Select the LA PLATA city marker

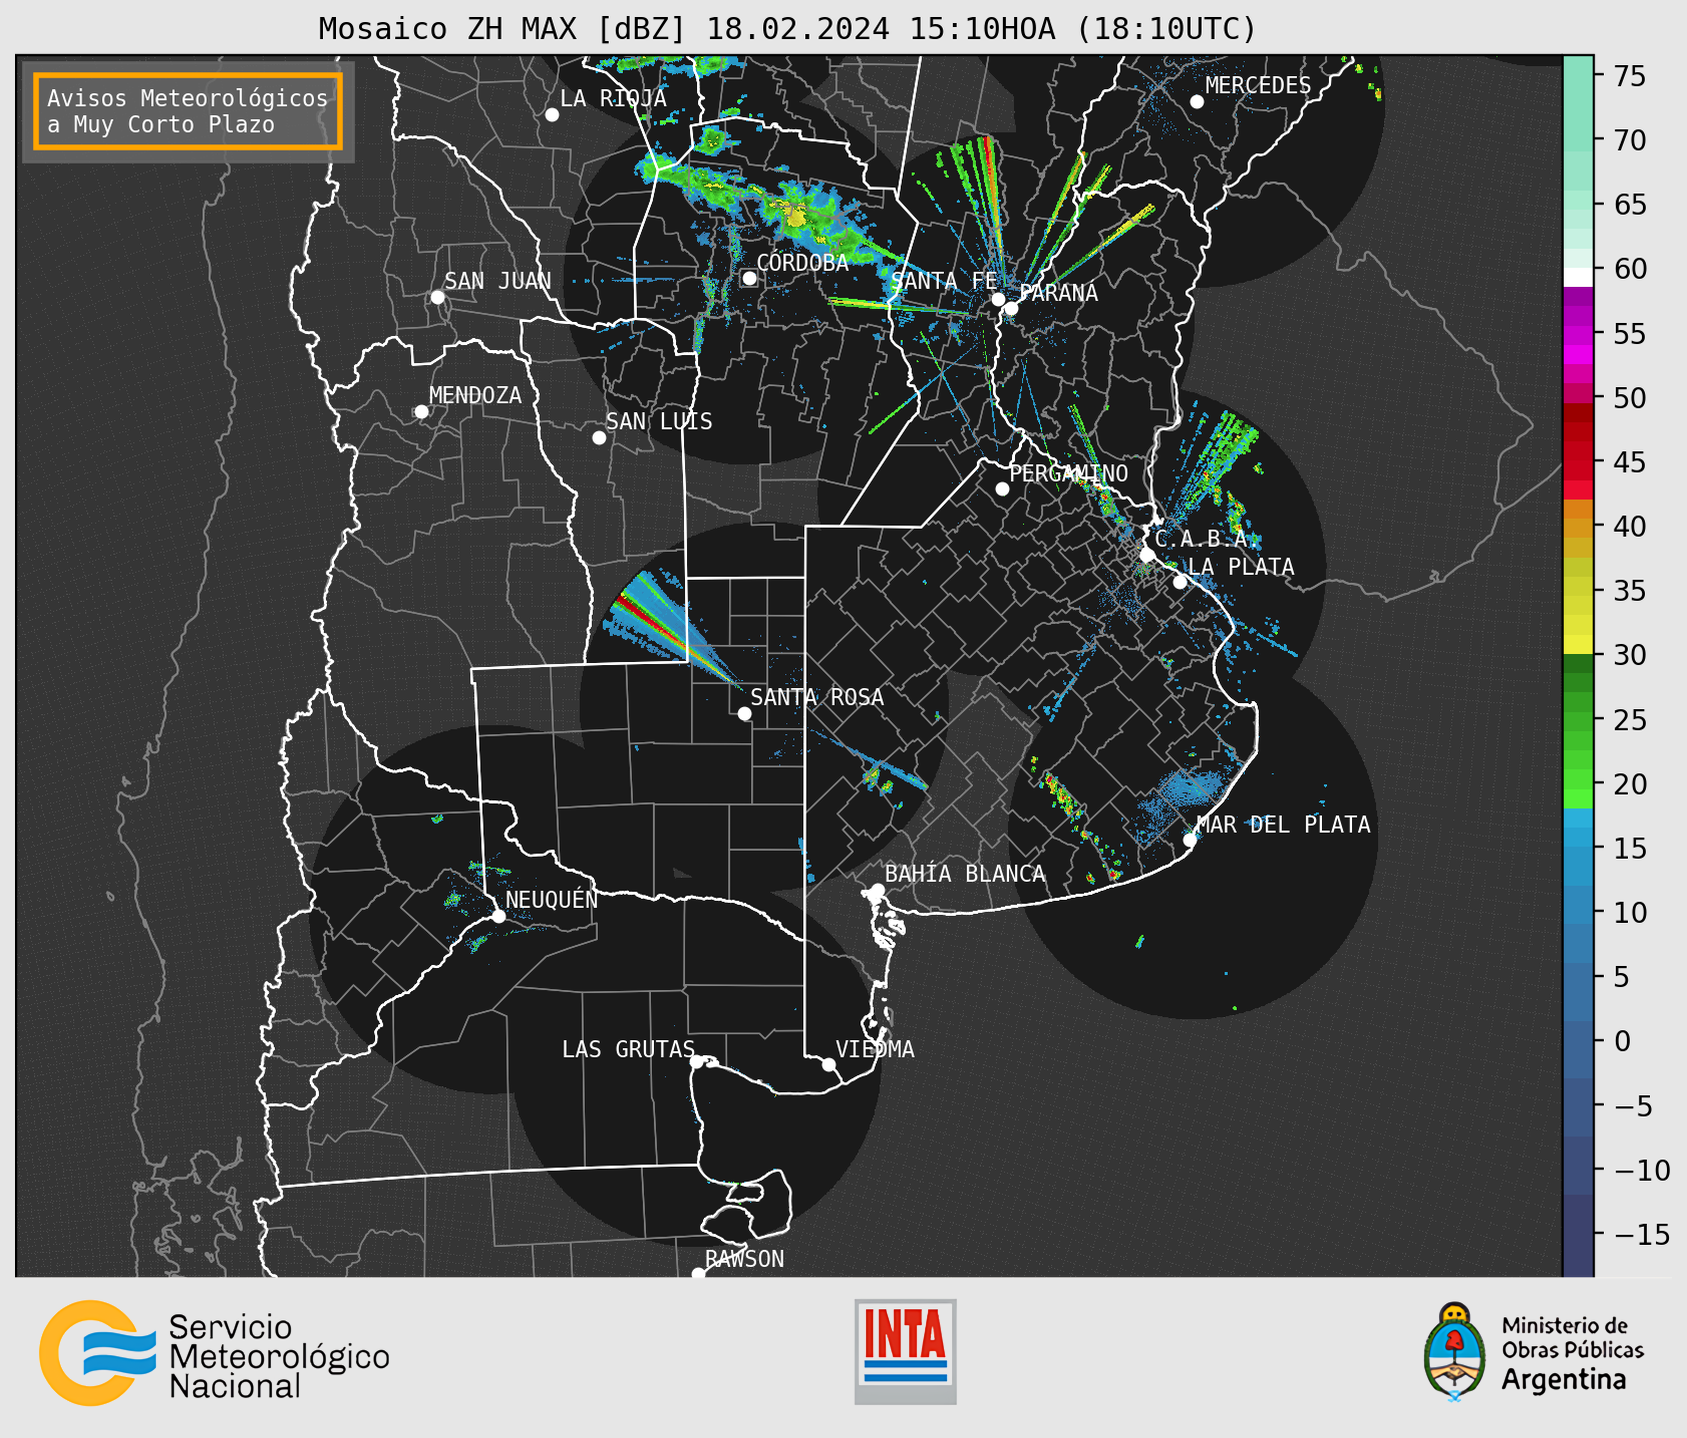pos(1180,582)
